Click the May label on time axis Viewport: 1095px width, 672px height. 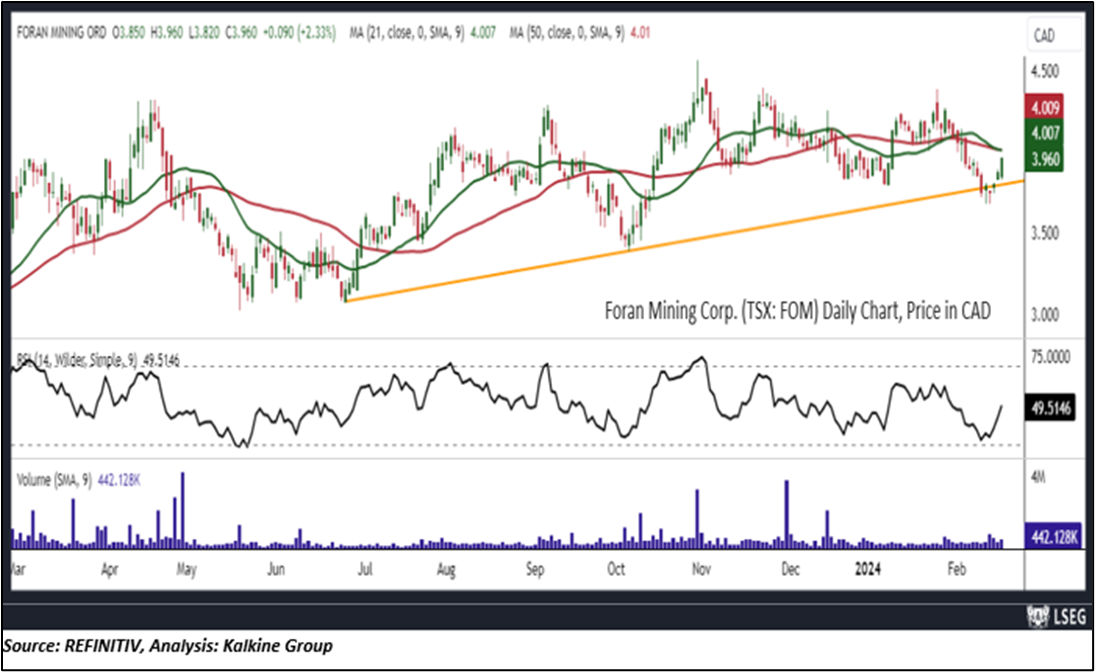click(x=186, y=570)
